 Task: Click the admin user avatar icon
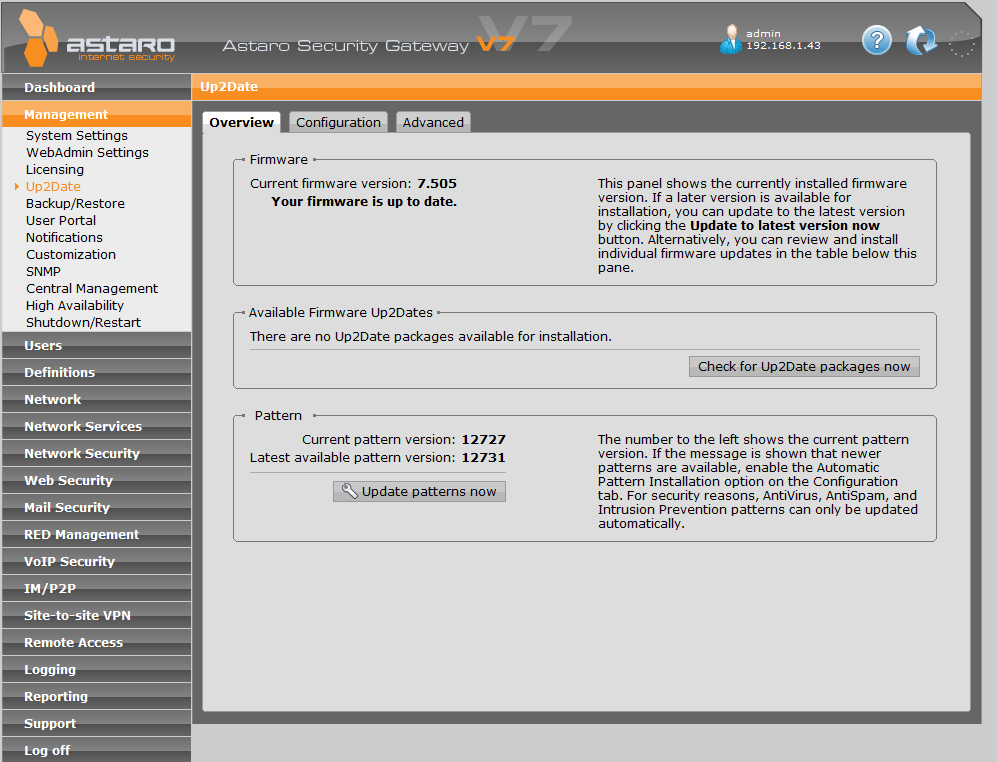pos(731,39)
